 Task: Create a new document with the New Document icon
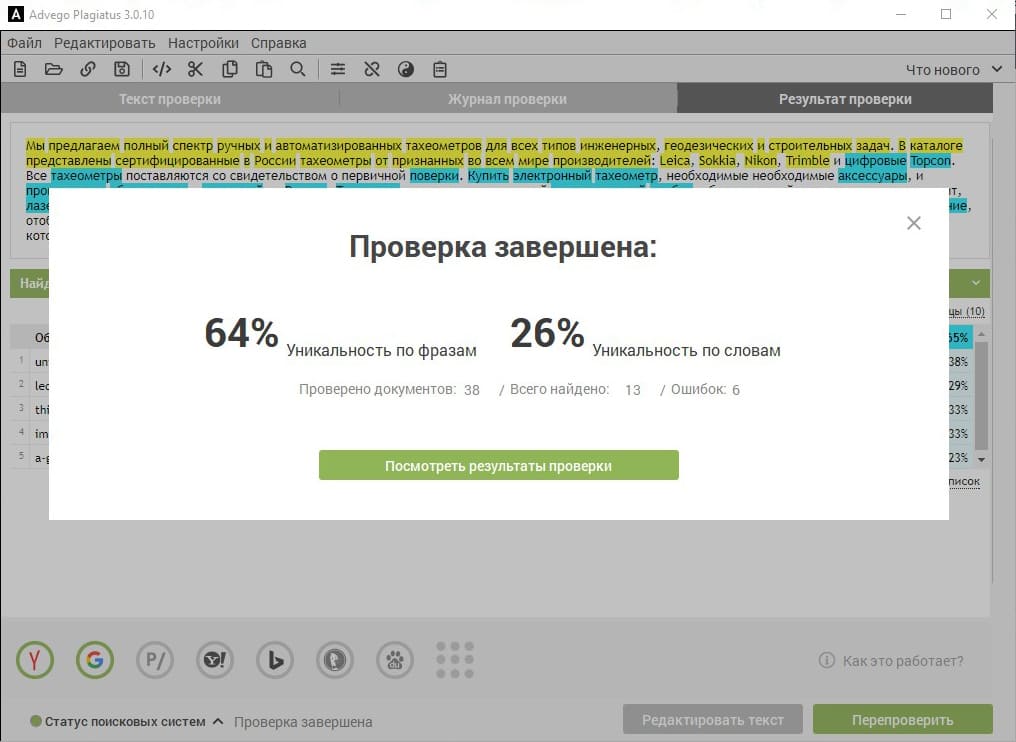pos(19,69)
